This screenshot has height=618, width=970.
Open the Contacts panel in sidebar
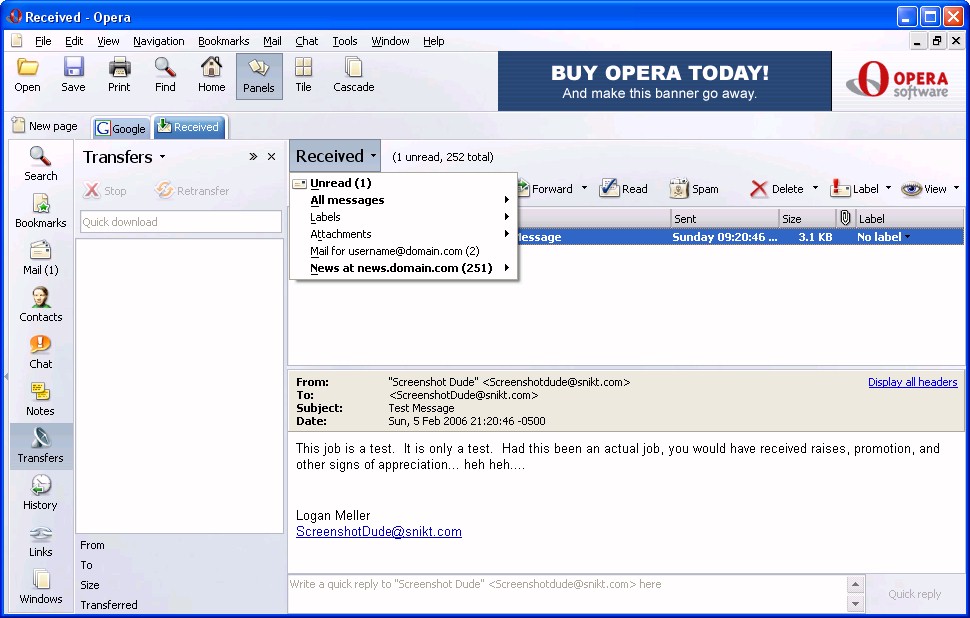click(x=41, y=305)
